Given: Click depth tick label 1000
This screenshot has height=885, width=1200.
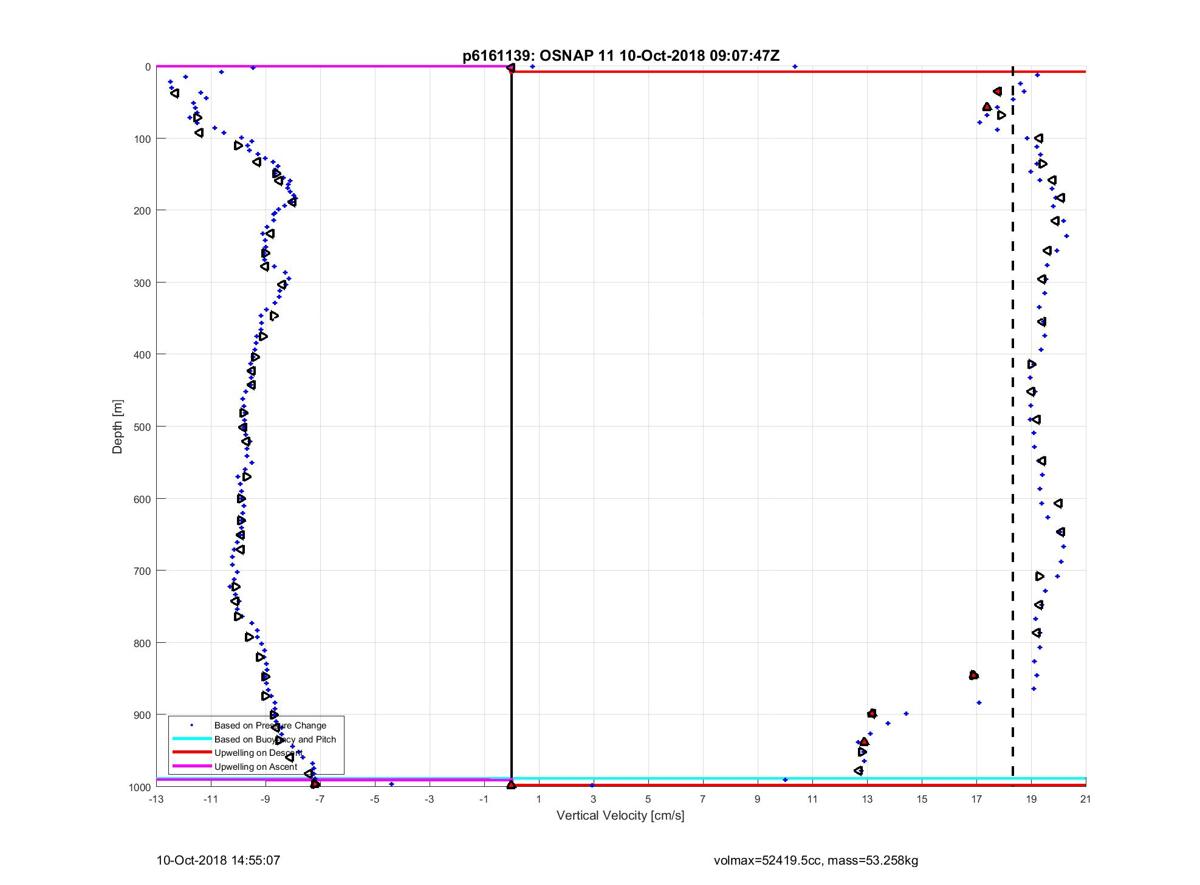Looking at the screenshot, I should coord(140,787).
